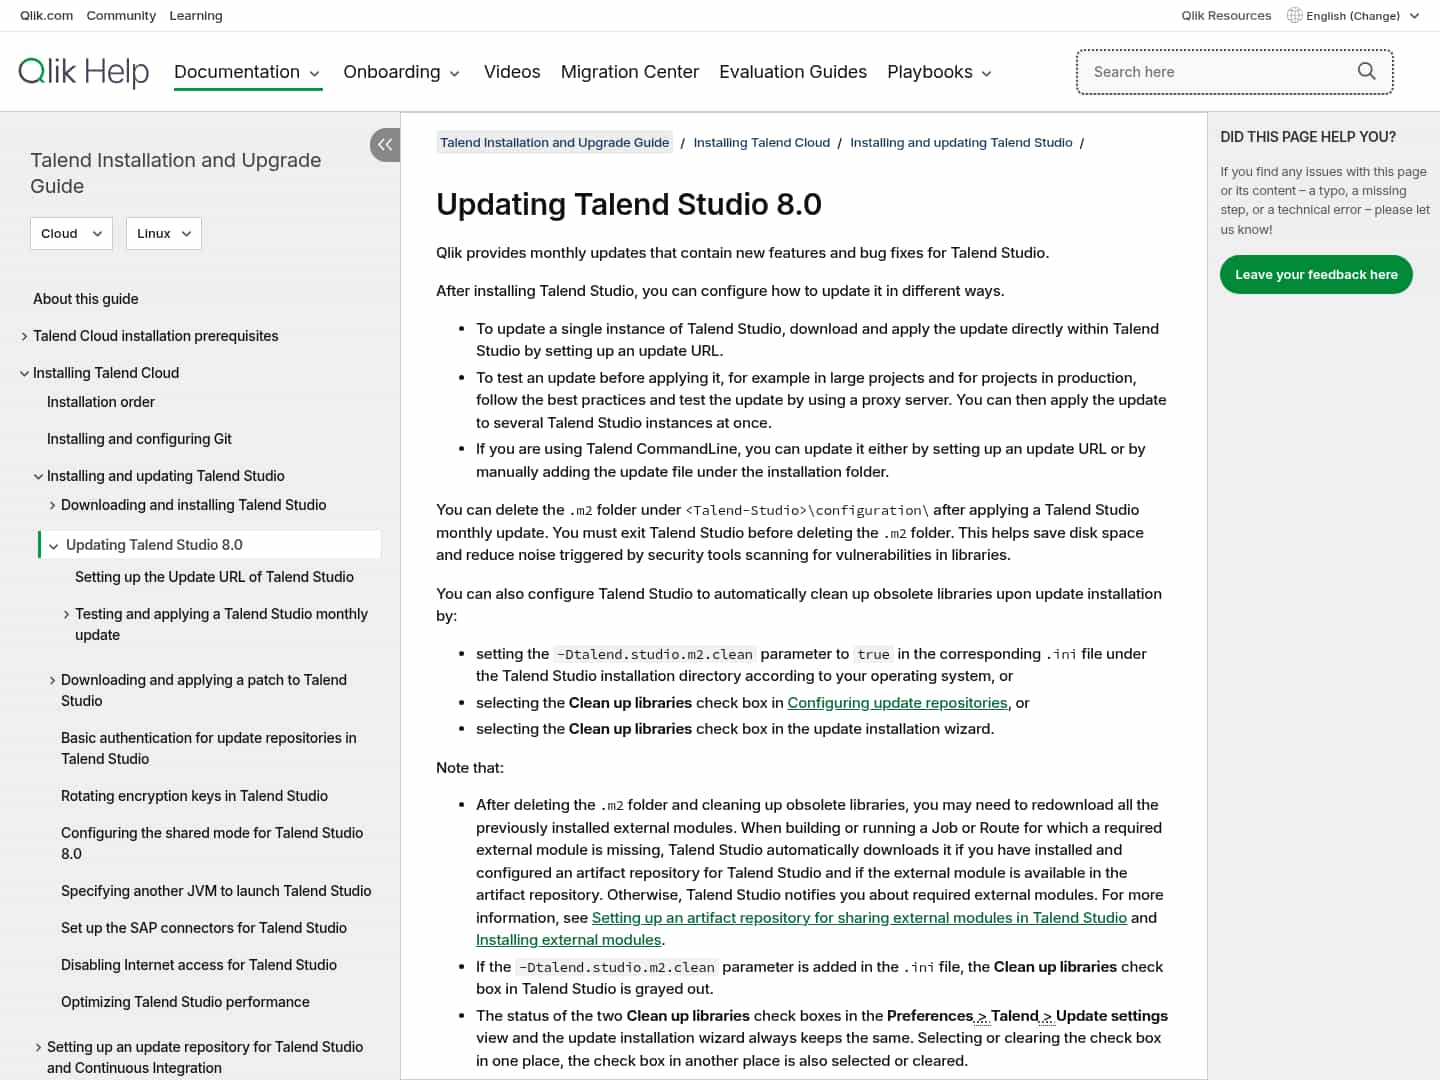The height and width of the screenshot is (1080, 1440).
Task: Click the Qlik Help logo
Action: click(x=84, y=72)
